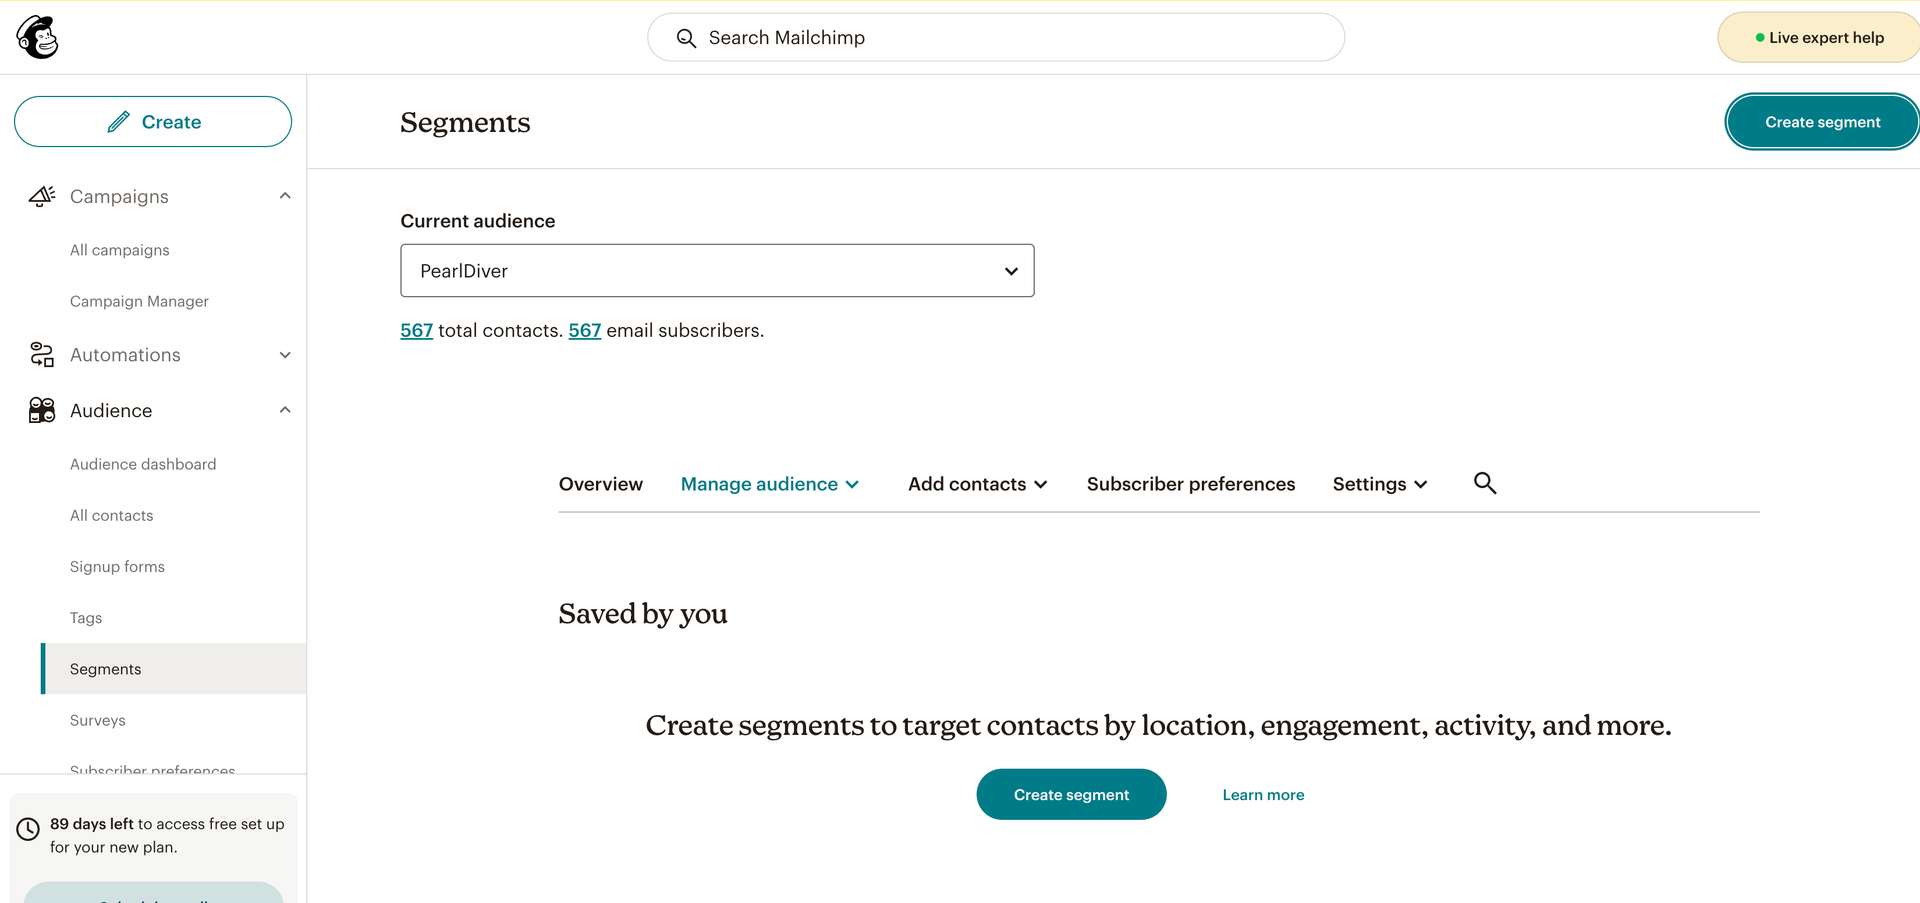
Task: Click the Audience people icon
Action: point(42,410)
